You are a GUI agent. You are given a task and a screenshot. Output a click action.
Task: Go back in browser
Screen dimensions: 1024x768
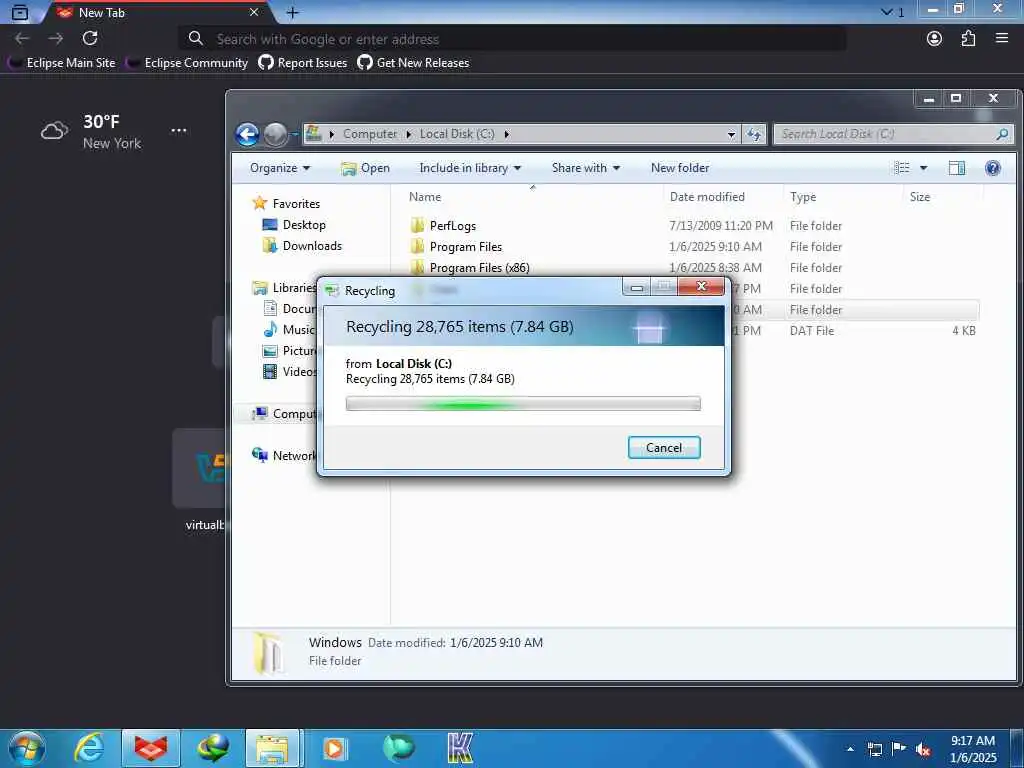coord(22,39)
